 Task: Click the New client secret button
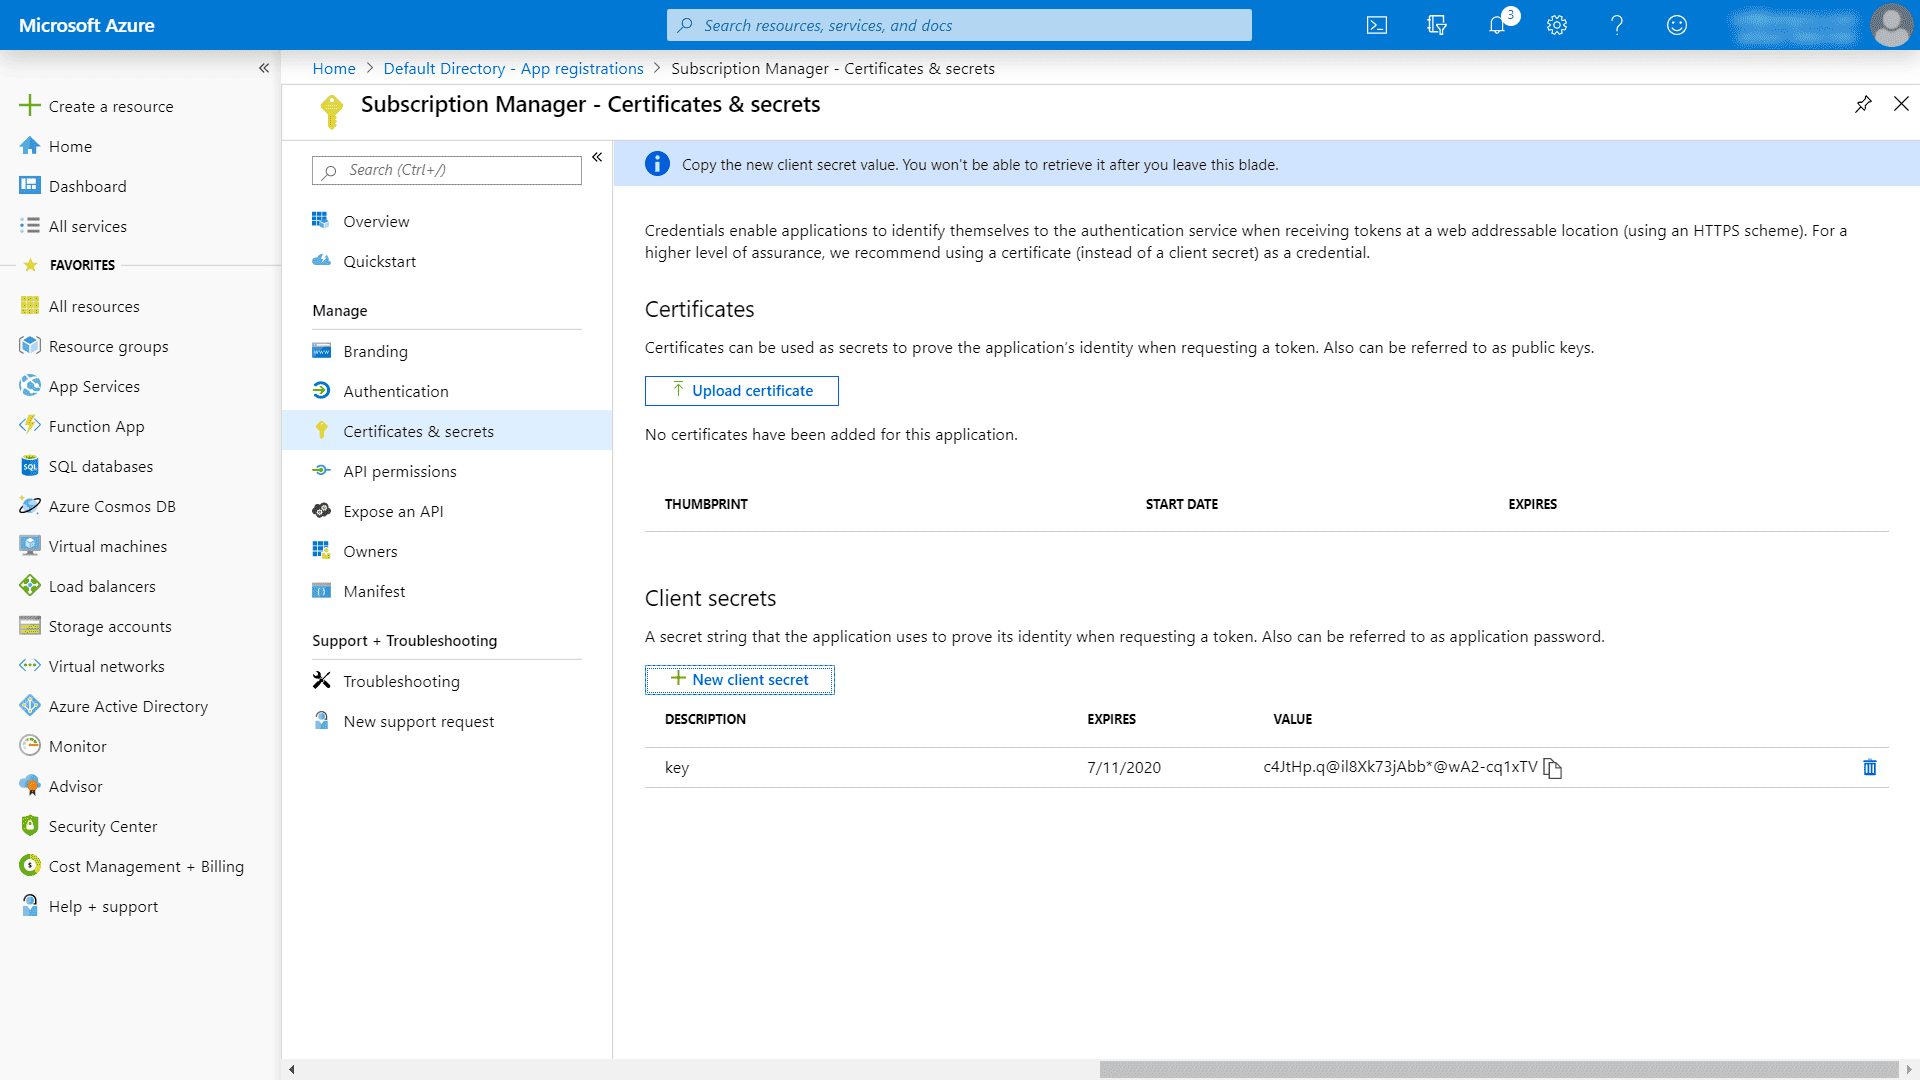tap(739, 680)
